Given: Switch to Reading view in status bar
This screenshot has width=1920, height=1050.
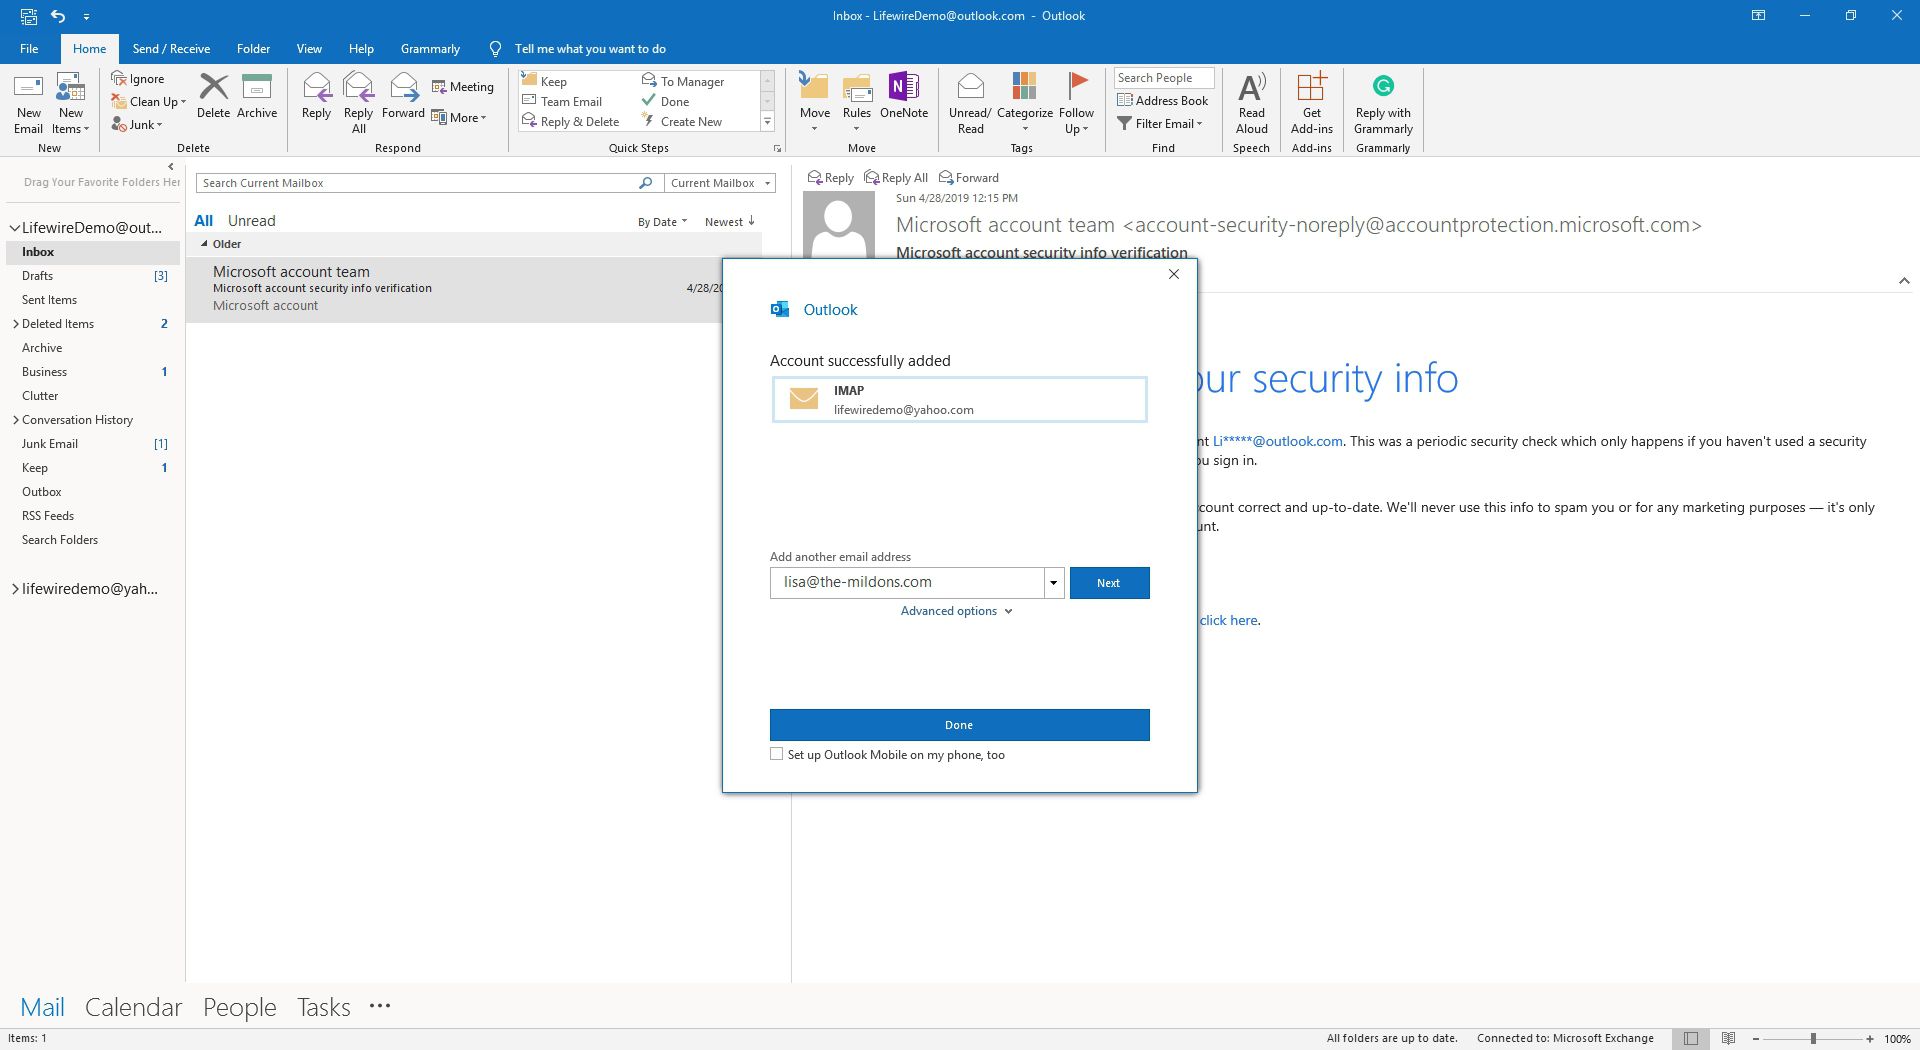Looking at the screenshot, I should (1728, 1038).
